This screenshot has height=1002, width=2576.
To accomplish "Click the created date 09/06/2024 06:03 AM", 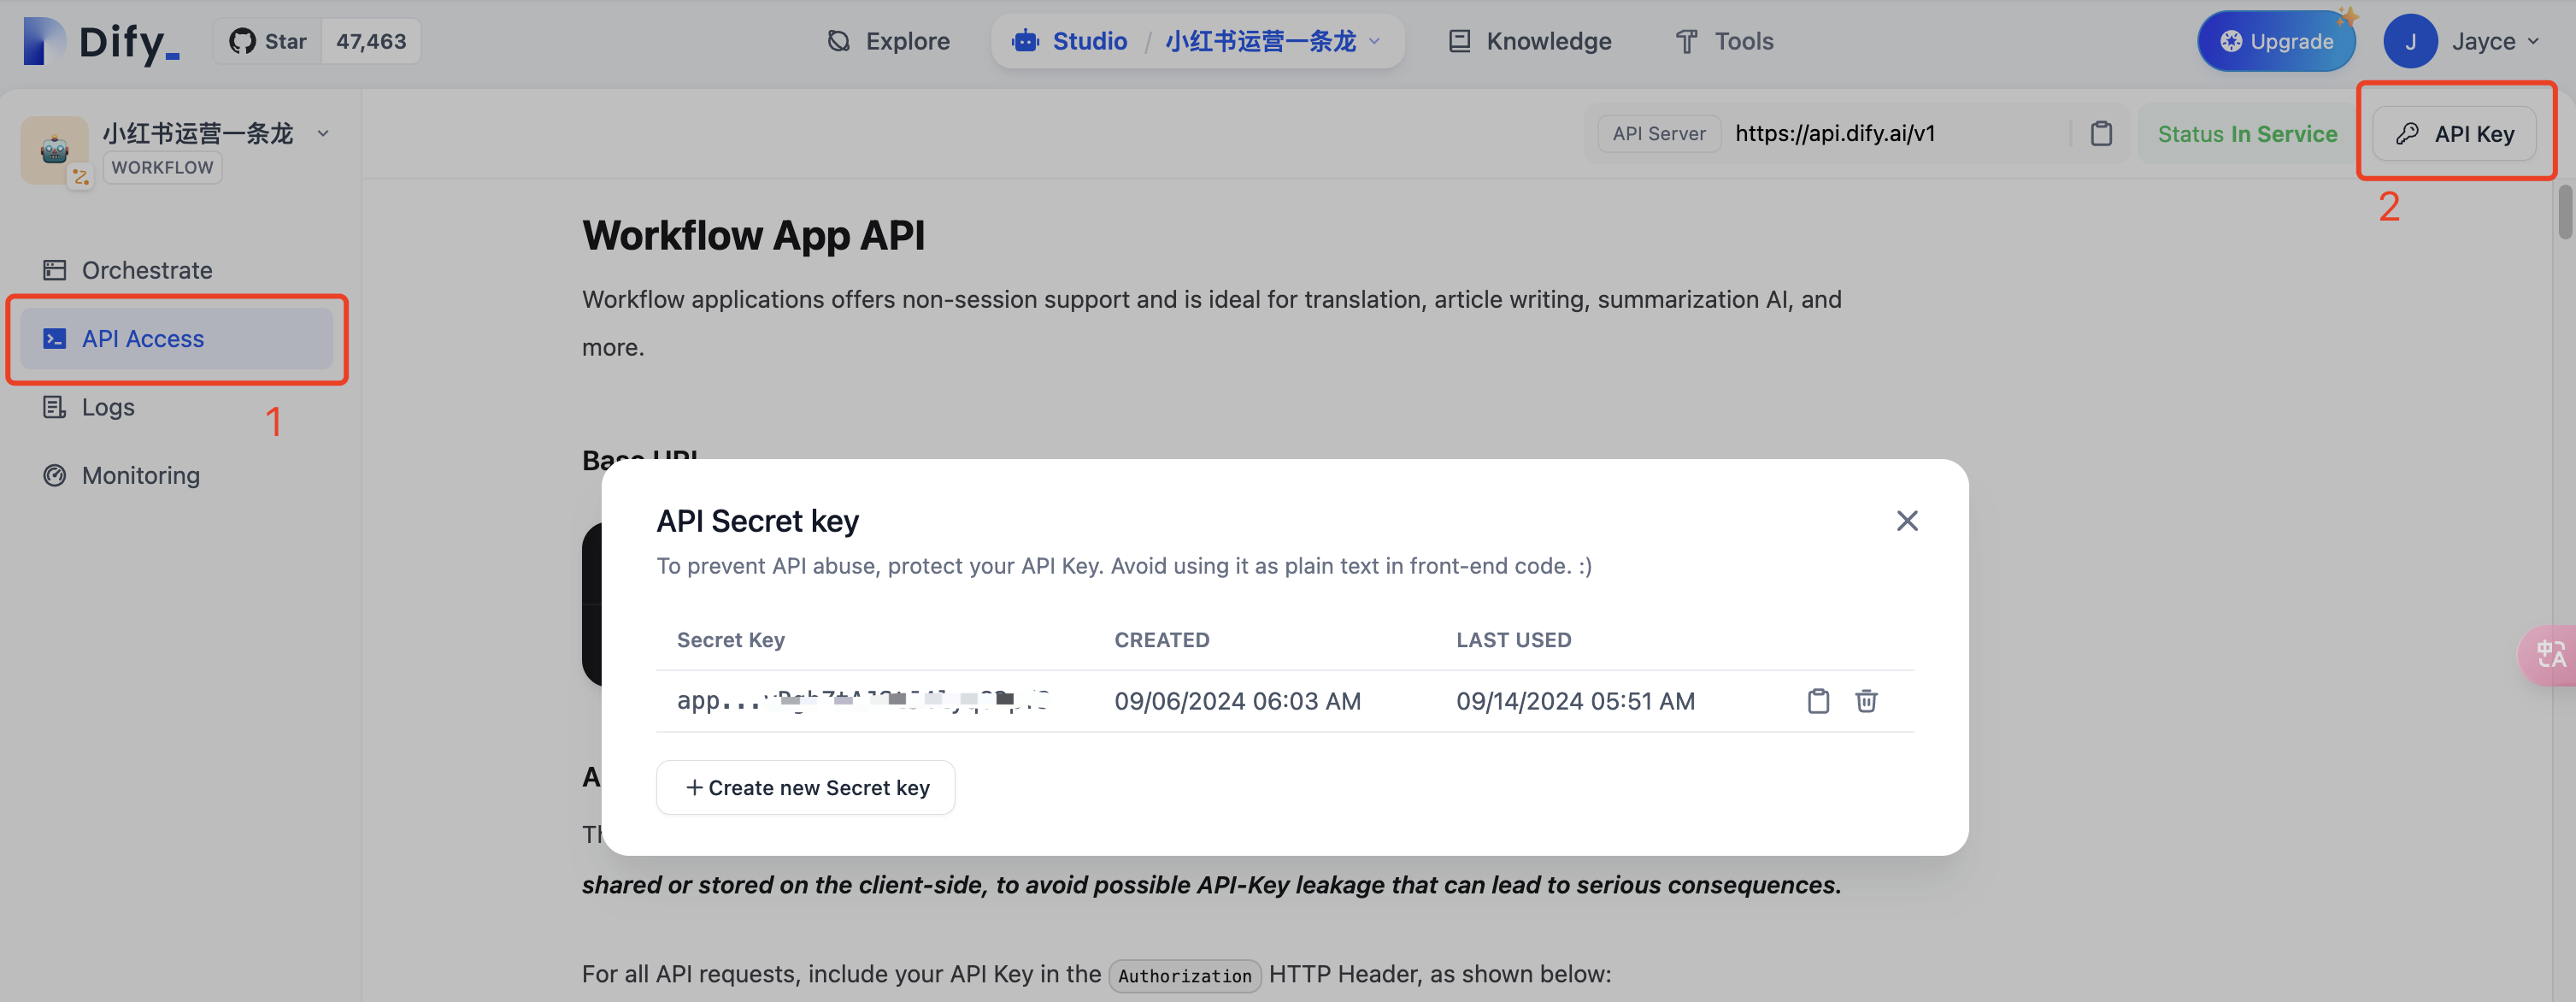I will (1237, 701).
